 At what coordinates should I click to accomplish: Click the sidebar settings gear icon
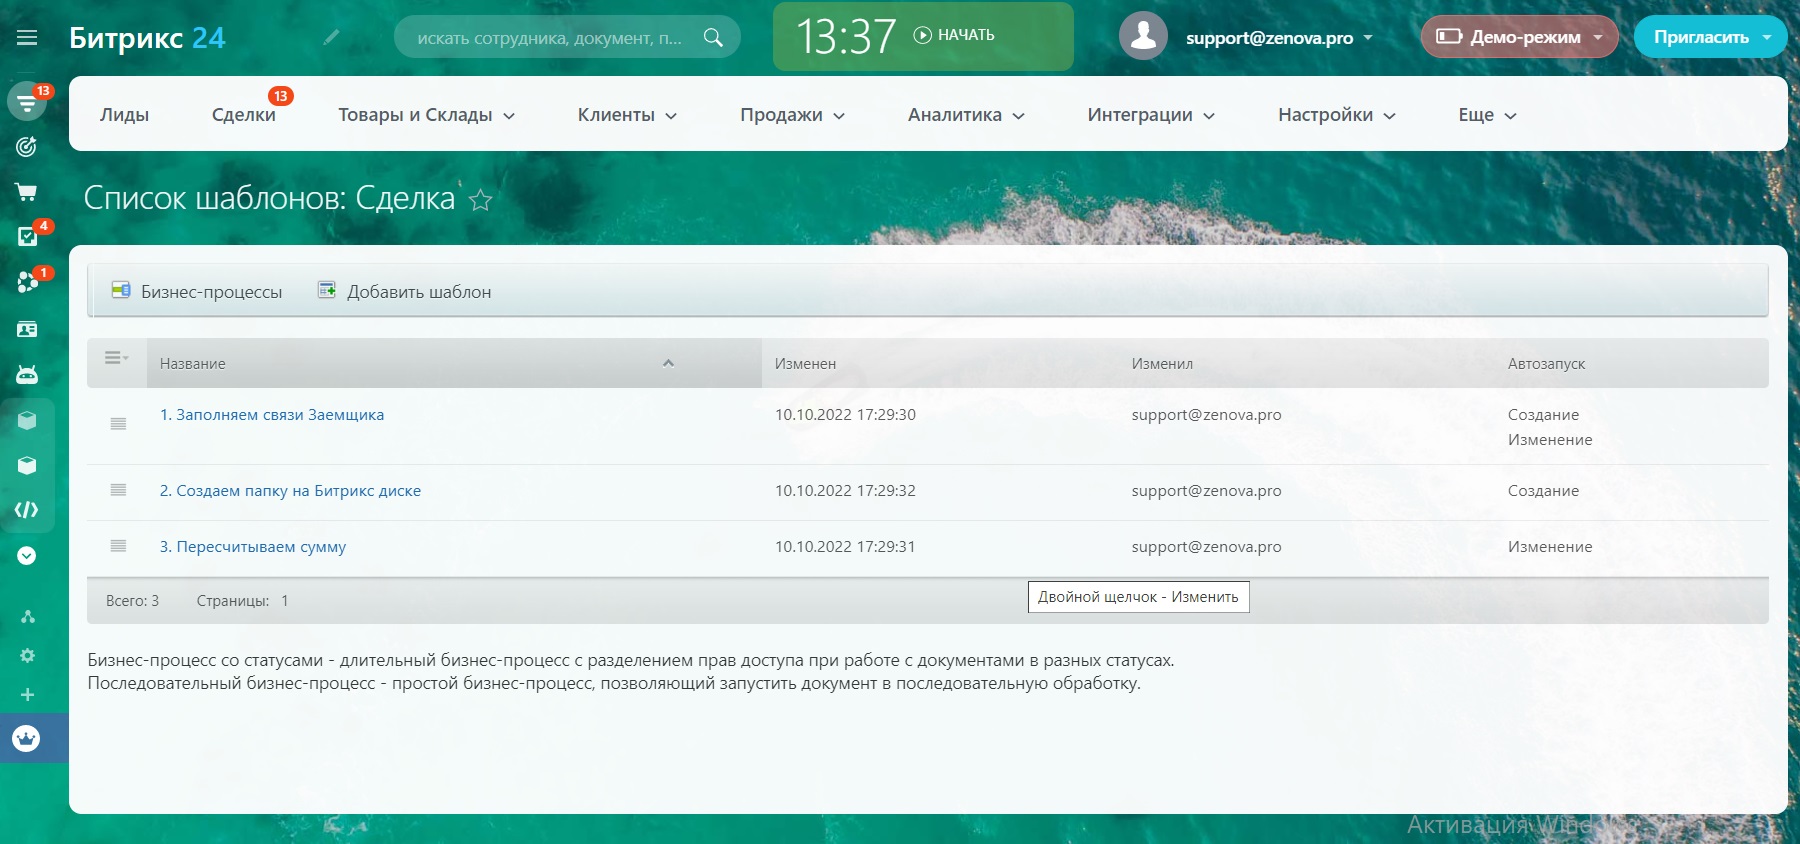click(x=27, y=656)
